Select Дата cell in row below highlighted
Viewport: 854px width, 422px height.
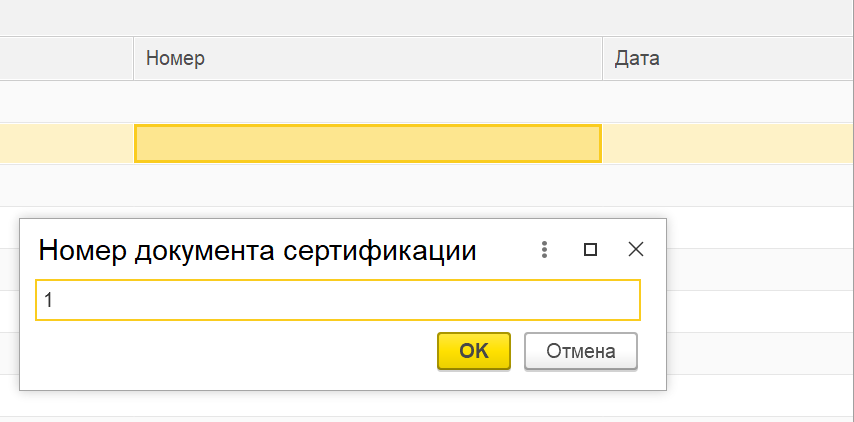(x=728, y=185)
